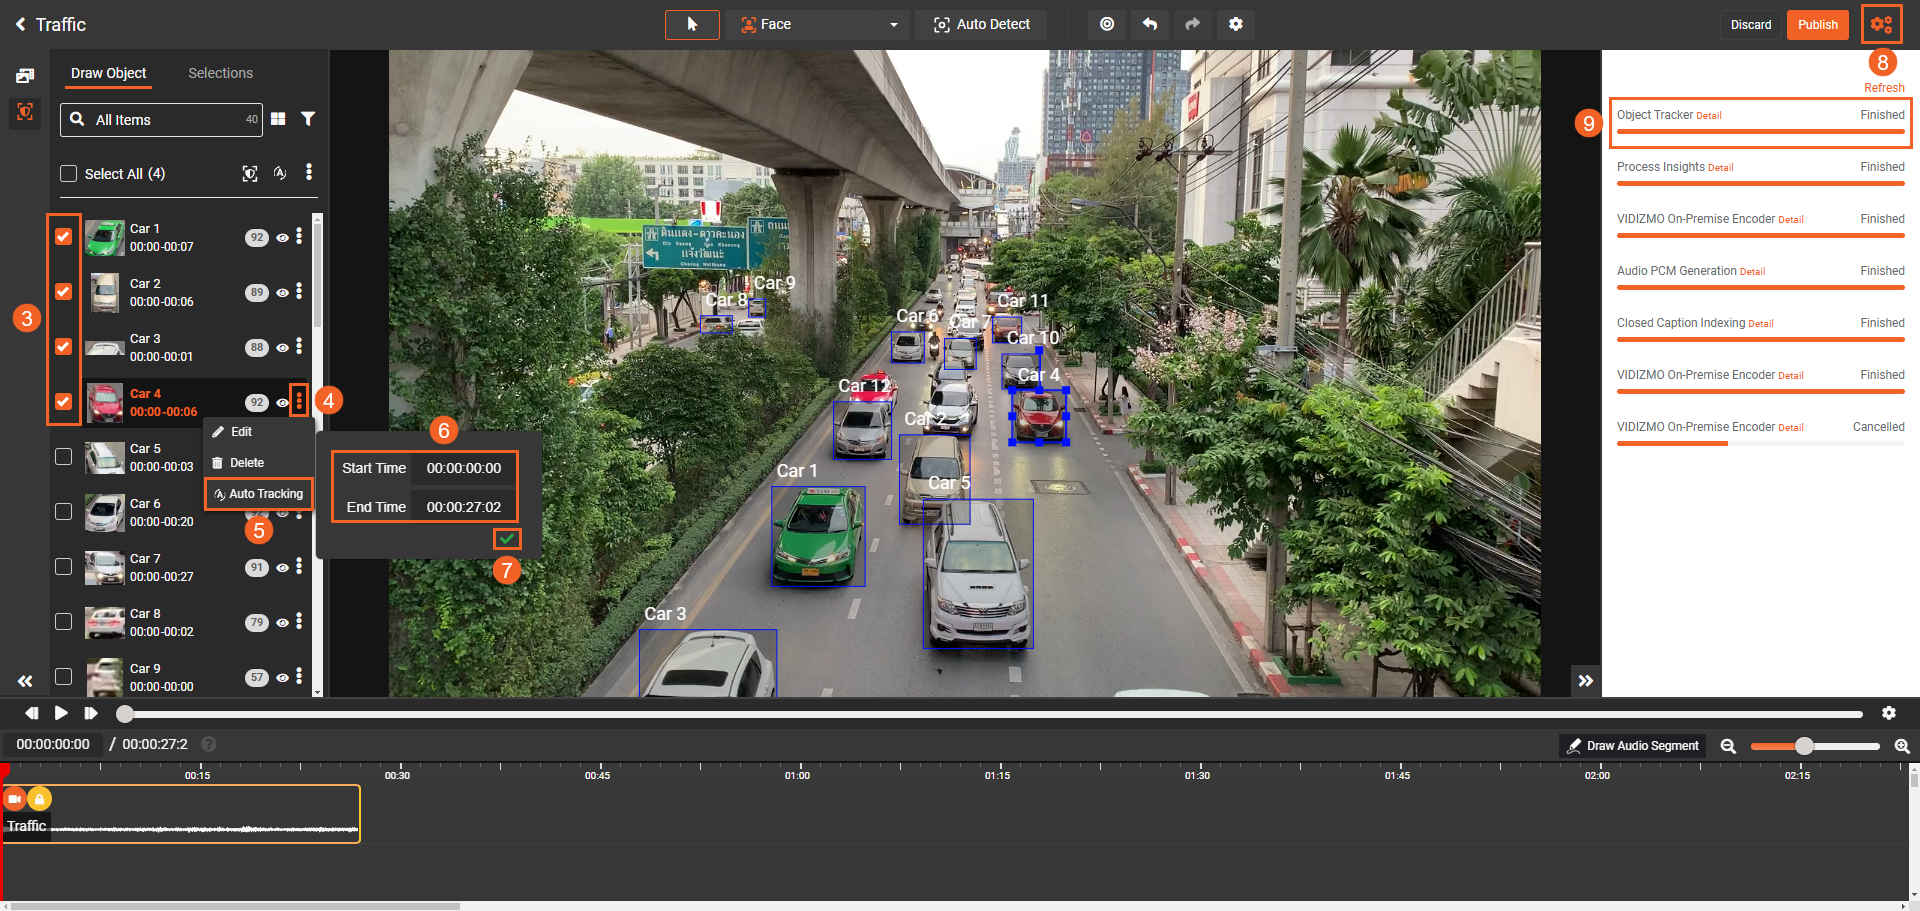Zoom in the timeline with magnifier plus
Image resolution: width=1920 pixels, height=911 pixels.
tap(1901, 746)
